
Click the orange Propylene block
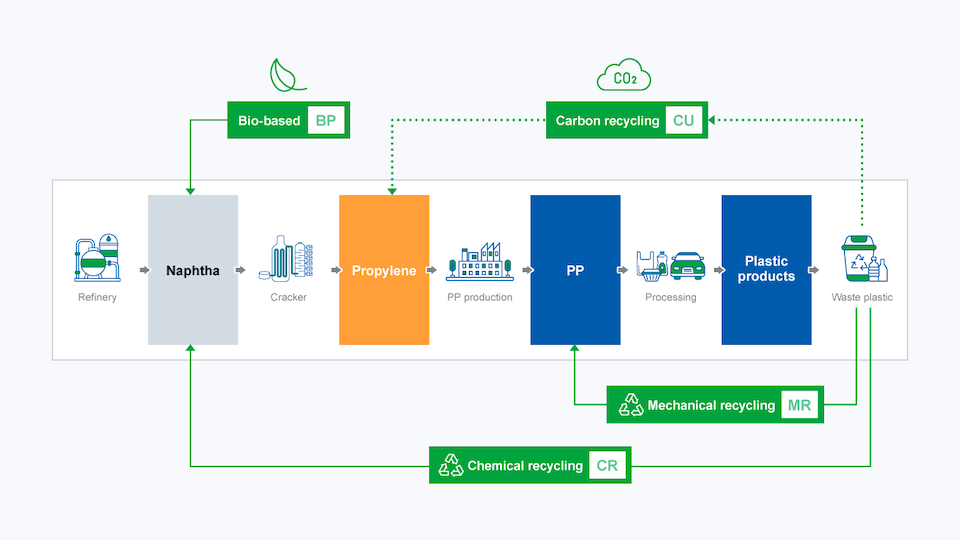(x=384, y=270)
